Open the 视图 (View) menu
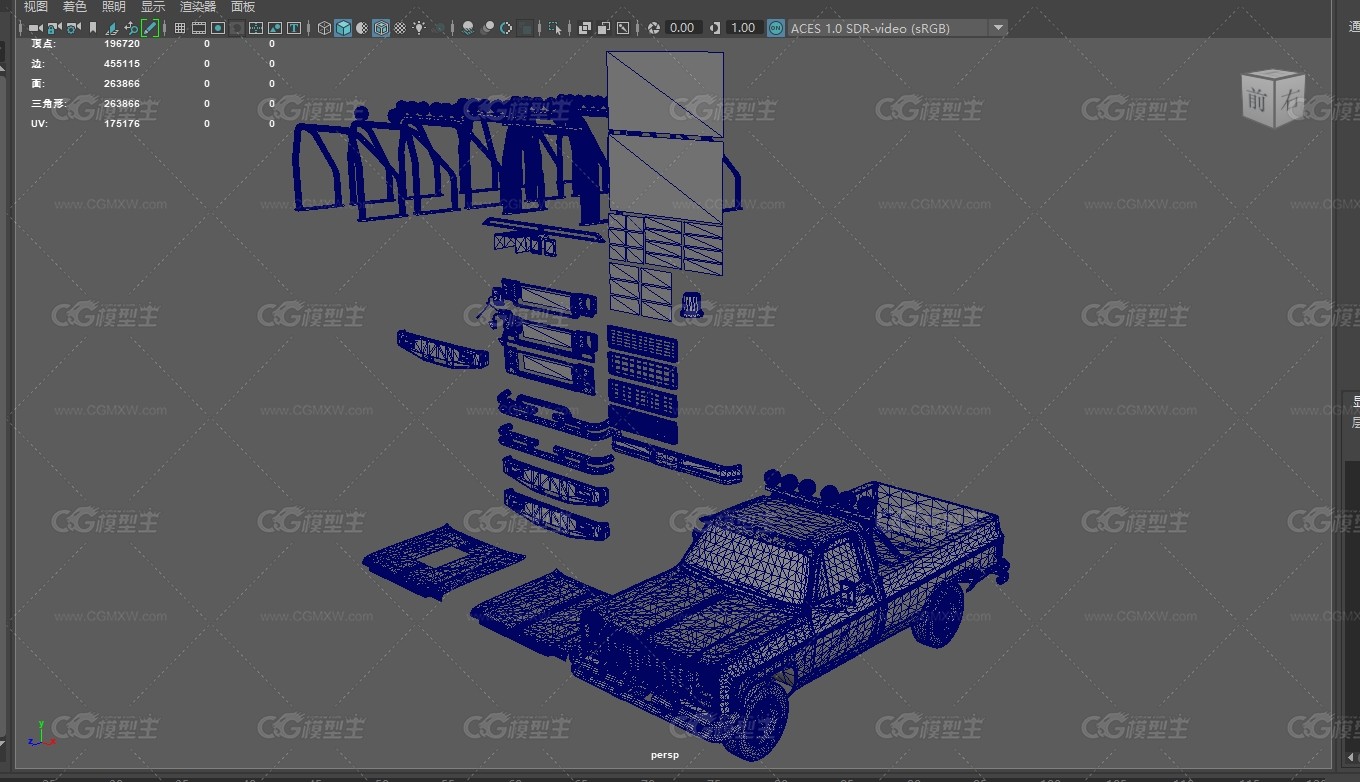Viewport: 1360px width, 782px height. click(x=36, y=6)
